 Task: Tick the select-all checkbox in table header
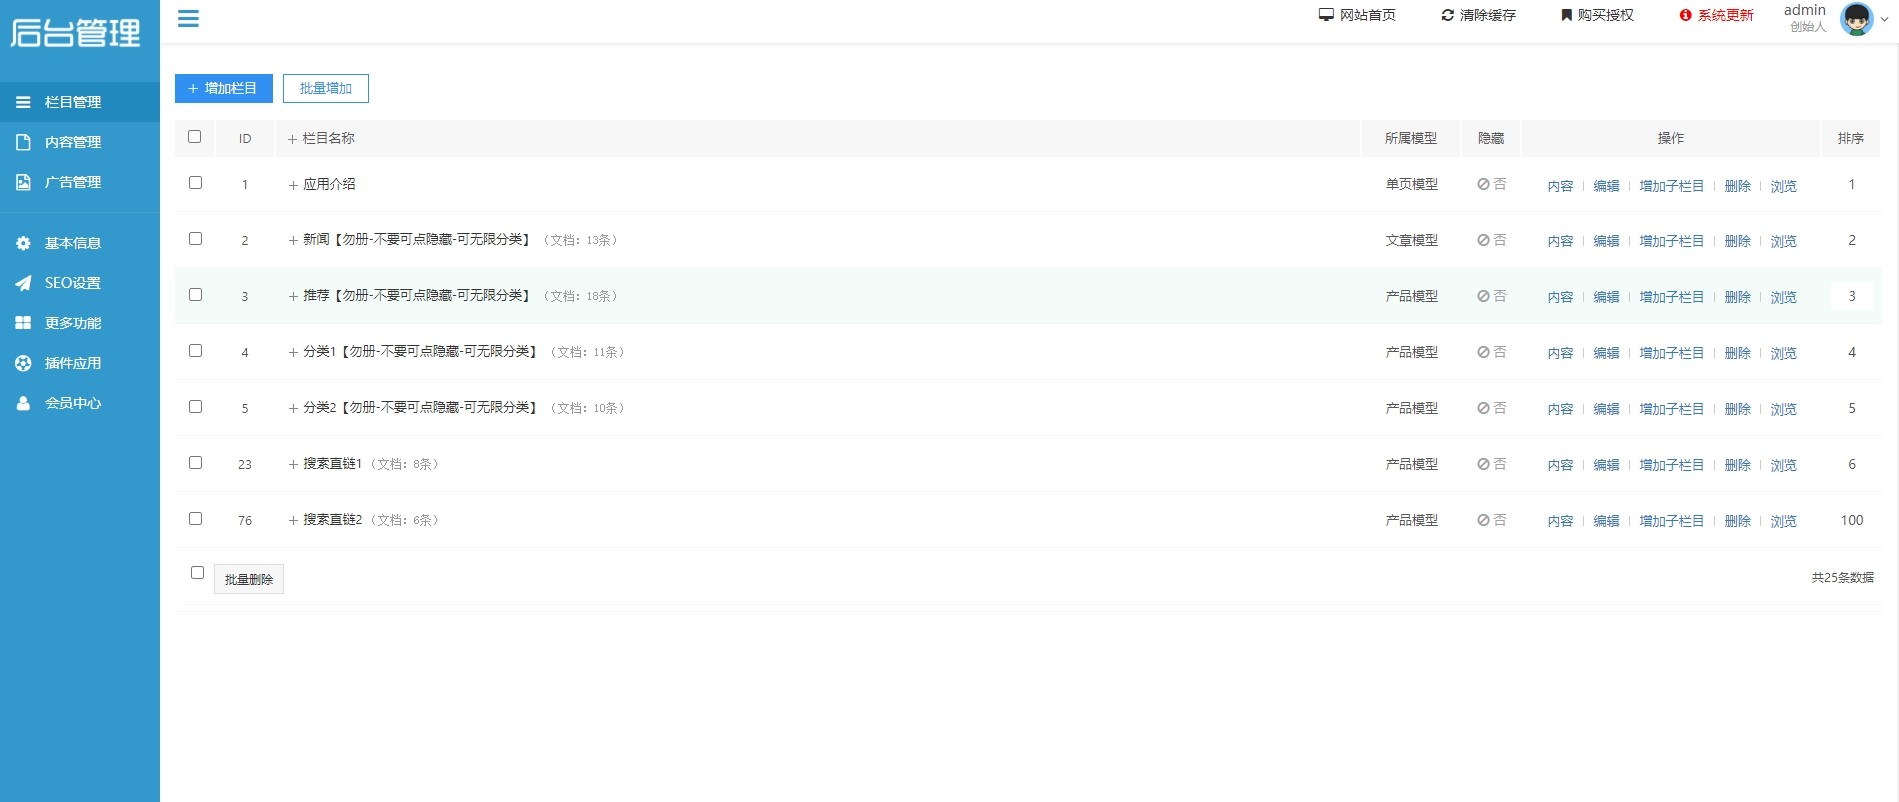pyautogui.click(x=194, y=137)
